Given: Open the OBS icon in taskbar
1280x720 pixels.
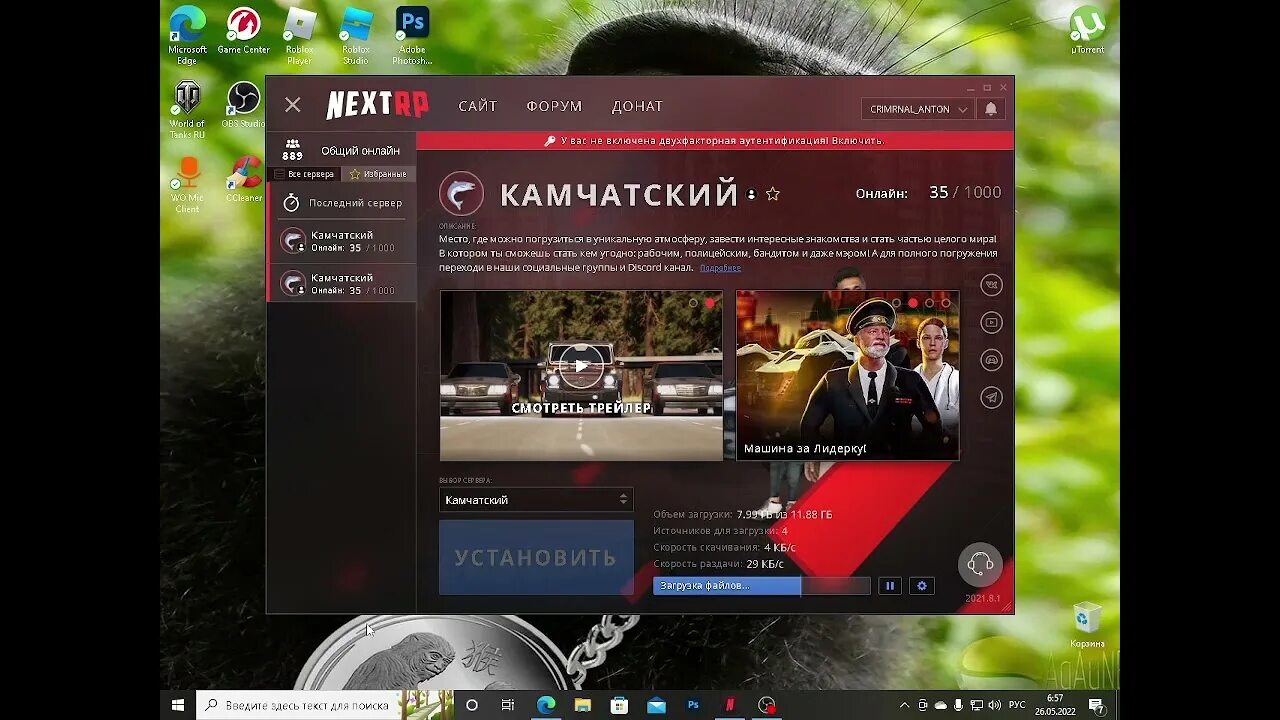Looking at the screenshot, I should point(767,705).
